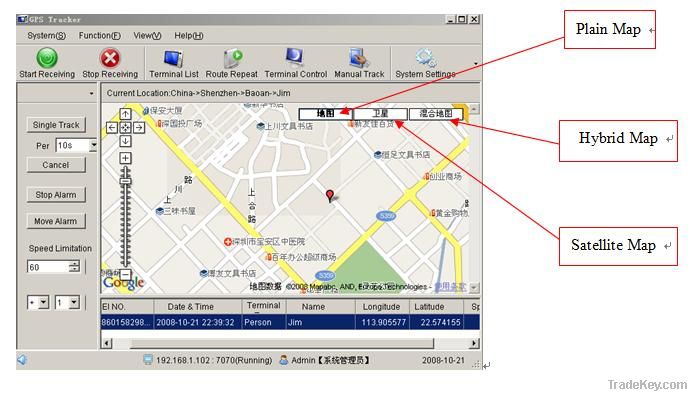
Task: Sort by the Date & Time column header
Action: pyautogui.click(x=198, y=307)
